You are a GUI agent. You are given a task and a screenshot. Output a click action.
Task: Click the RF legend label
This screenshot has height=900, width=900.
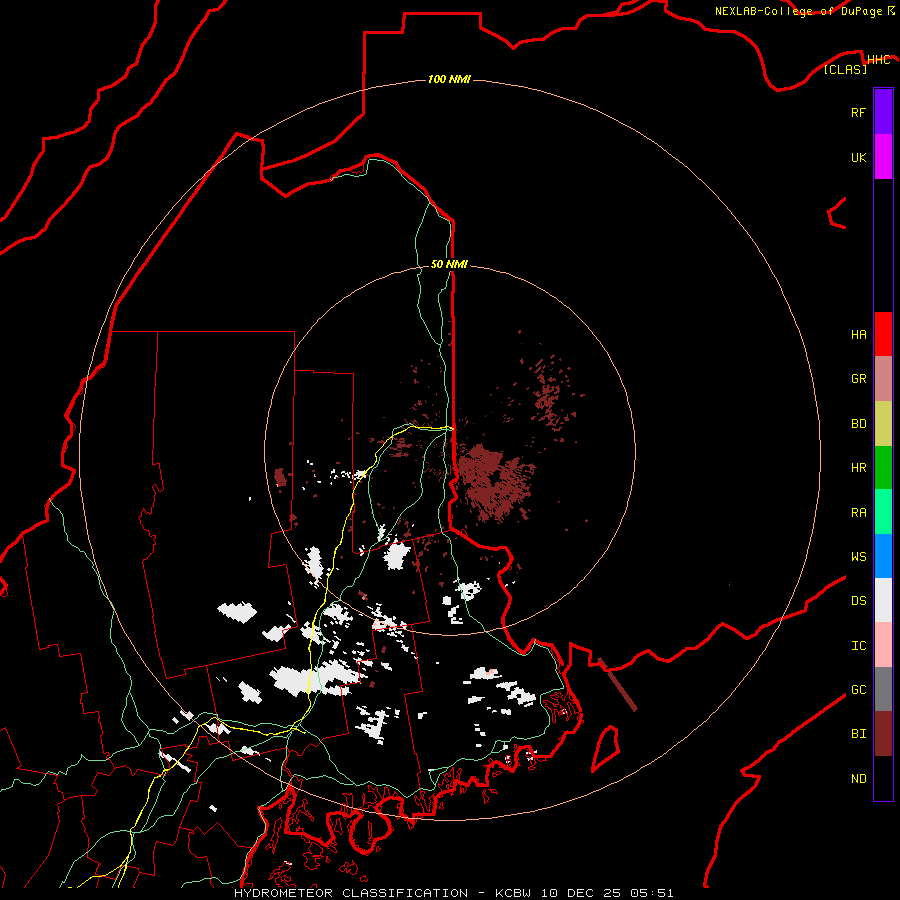click(858, 112)
